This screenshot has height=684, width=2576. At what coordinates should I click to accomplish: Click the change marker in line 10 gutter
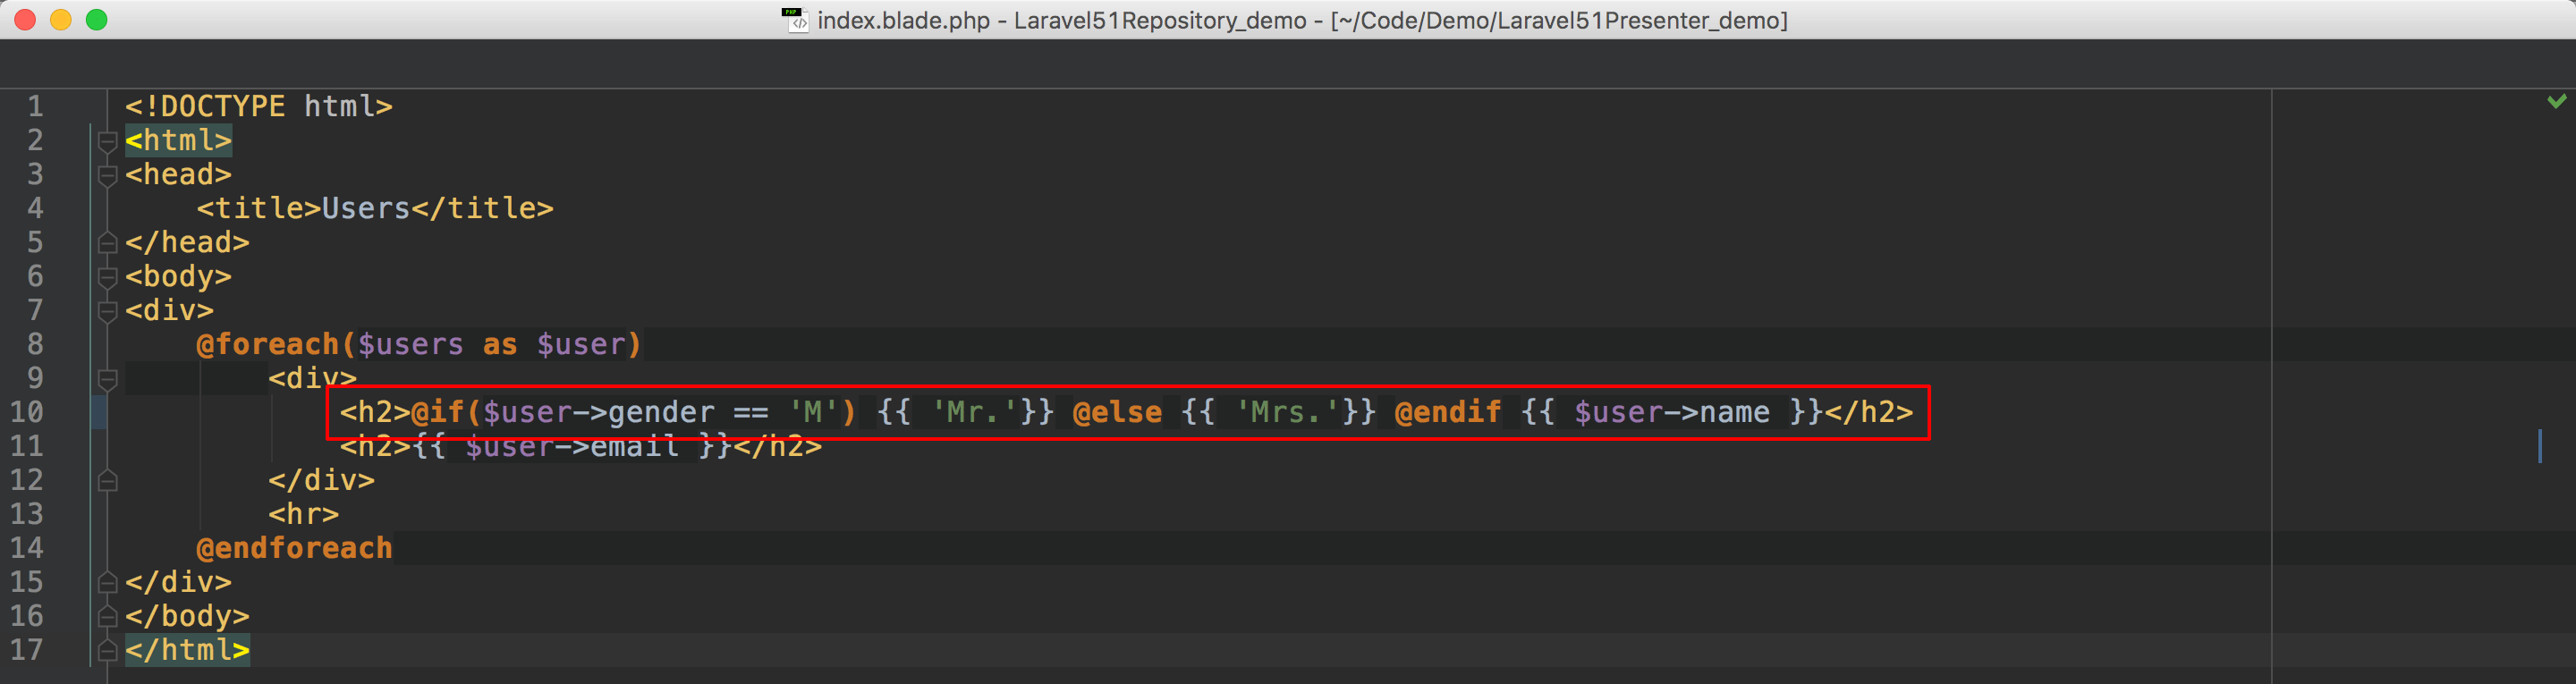98,412
